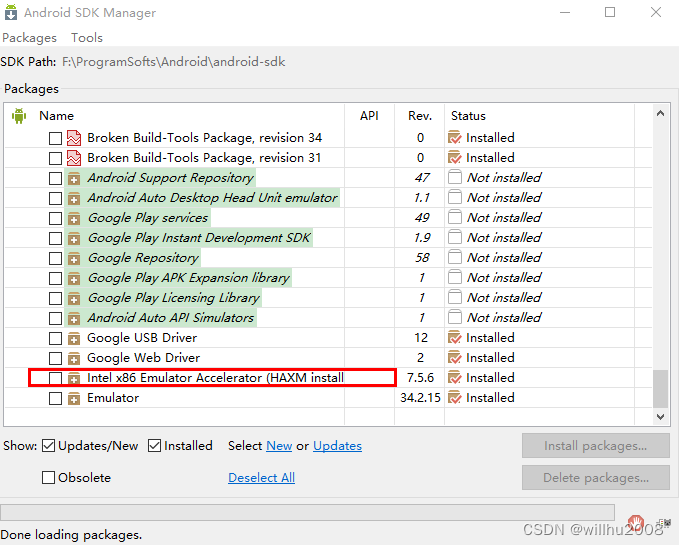Click installed status icon for Google USB Driver
Image resolution: width=679 pixels, height=545 pixels.
point(455,338)
